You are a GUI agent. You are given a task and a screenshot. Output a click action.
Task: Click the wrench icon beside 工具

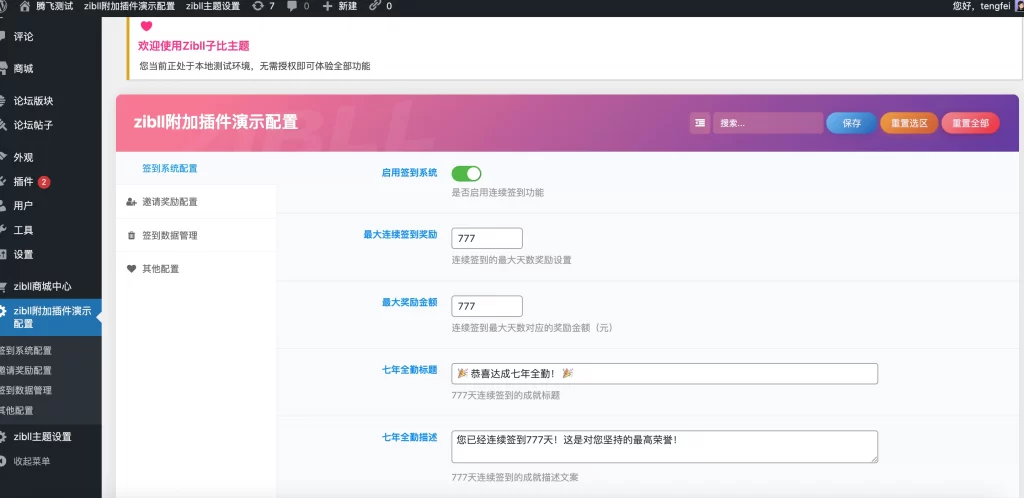click(3, 230)
